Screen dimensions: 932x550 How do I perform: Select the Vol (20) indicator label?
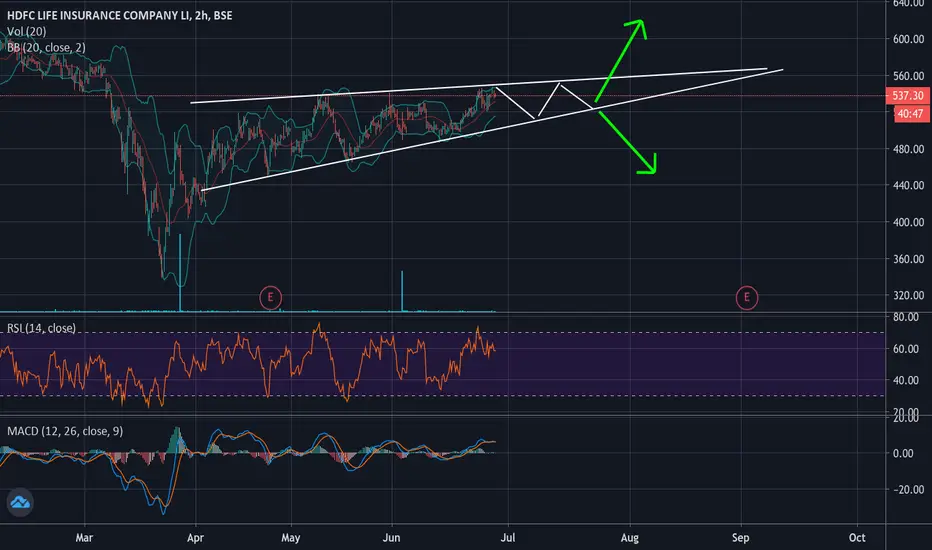26,32
